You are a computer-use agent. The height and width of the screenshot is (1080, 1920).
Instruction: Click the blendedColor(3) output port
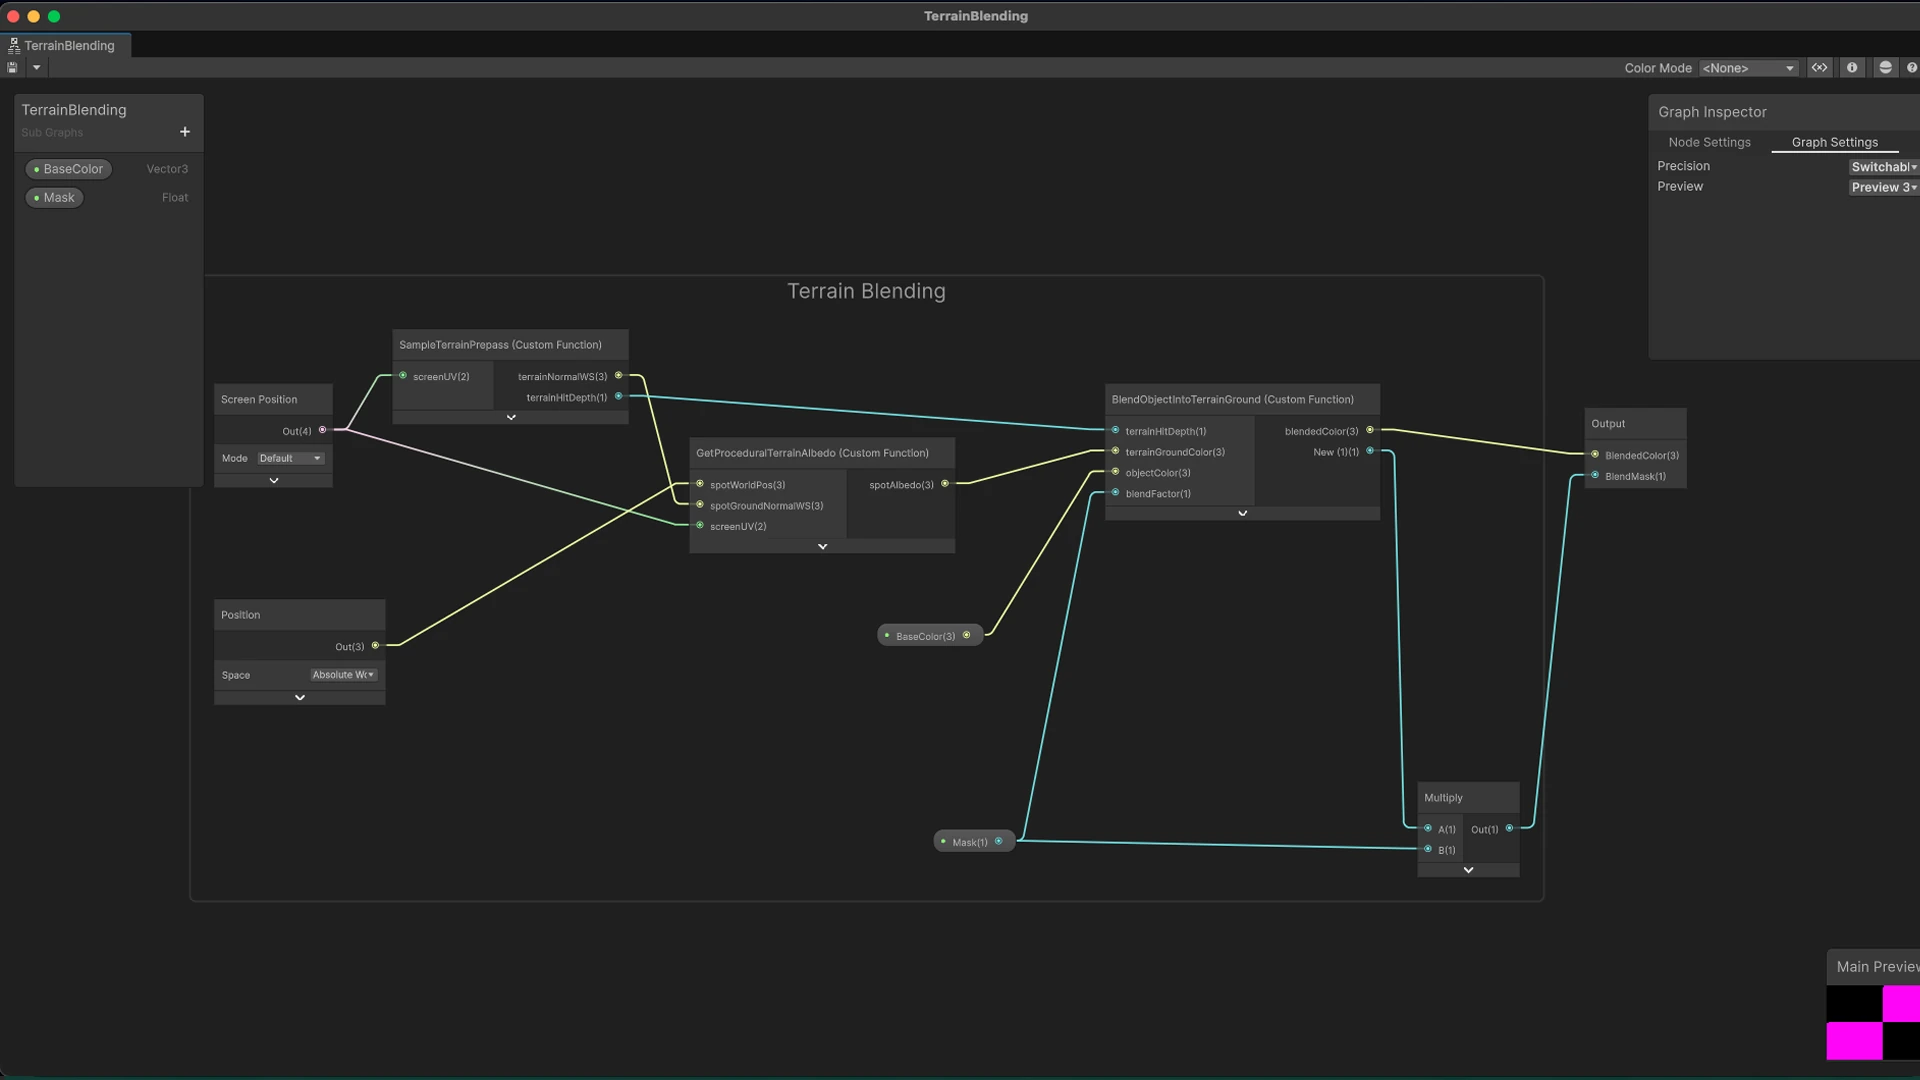(1370, 430)
